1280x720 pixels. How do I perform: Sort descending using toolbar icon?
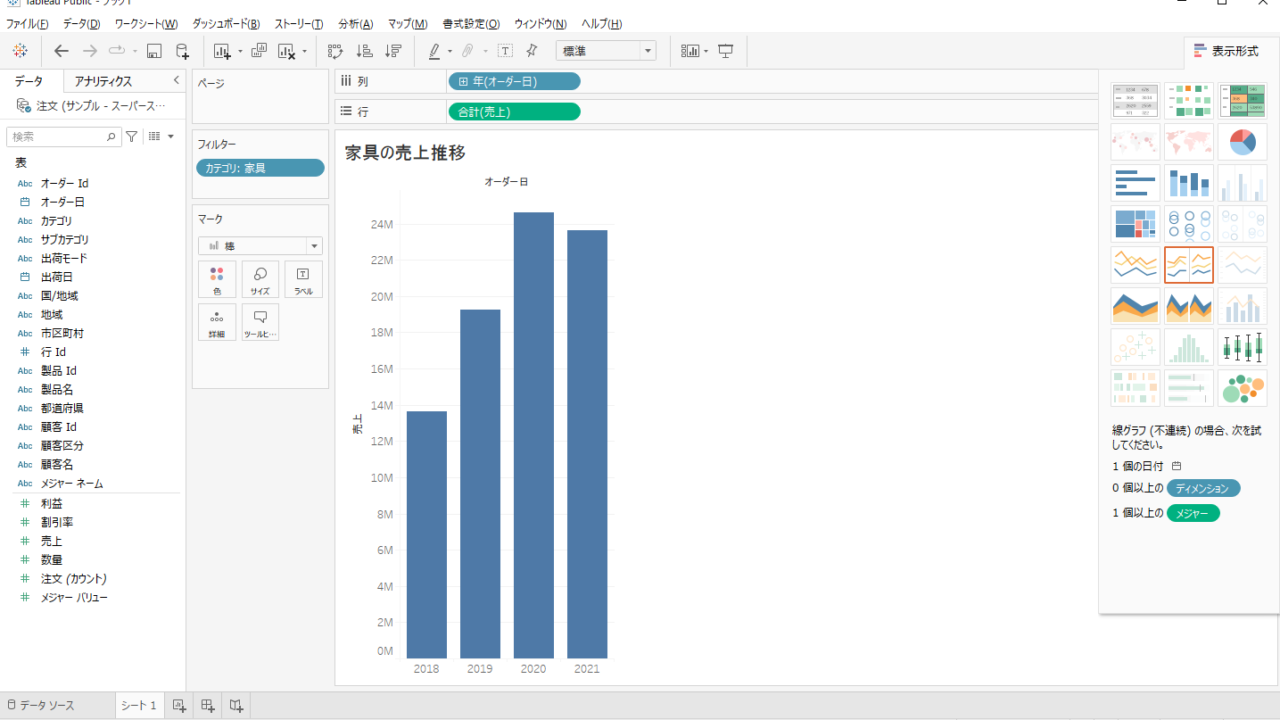[393, 51]
